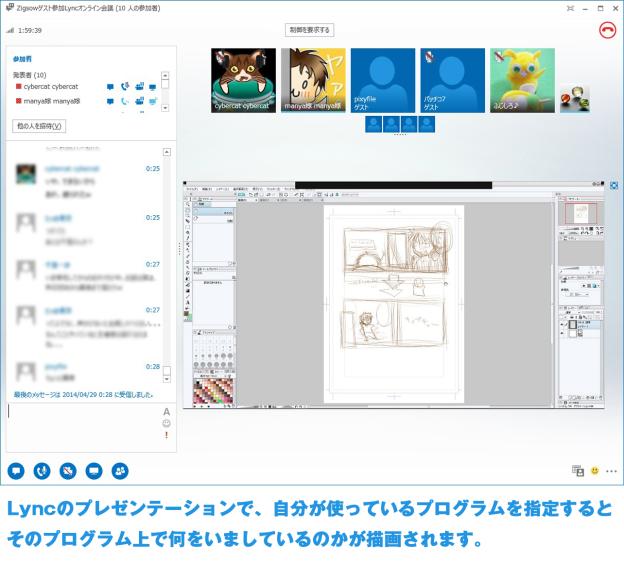Click phone audio icon in manya row
The height and width of the screenshot is (562, 624).
click(125, 101)
